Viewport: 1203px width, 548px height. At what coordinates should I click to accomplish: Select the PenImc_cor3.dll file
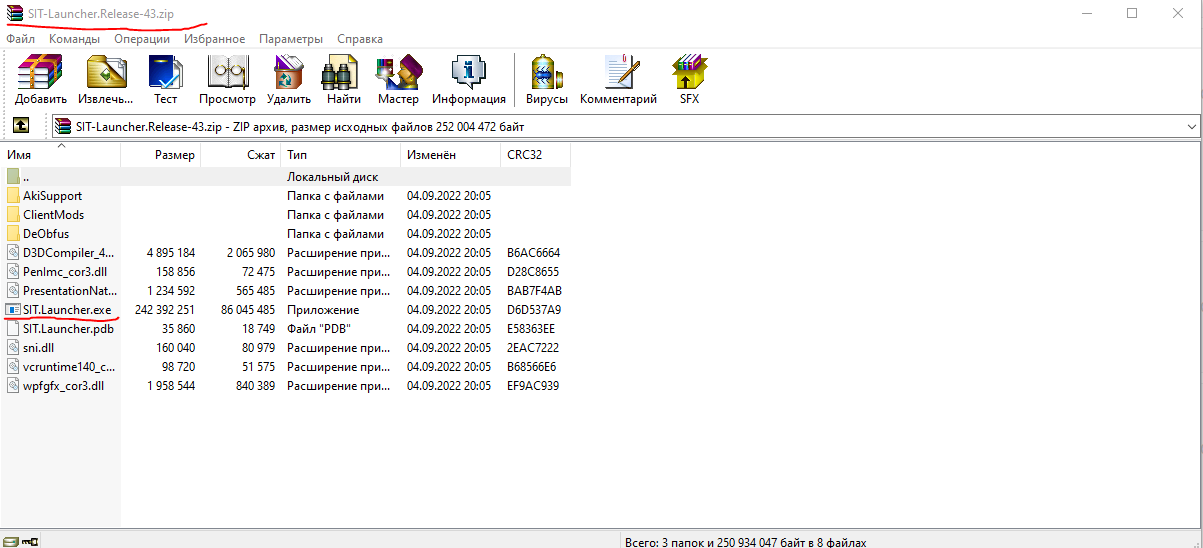(x=63, y=272)
